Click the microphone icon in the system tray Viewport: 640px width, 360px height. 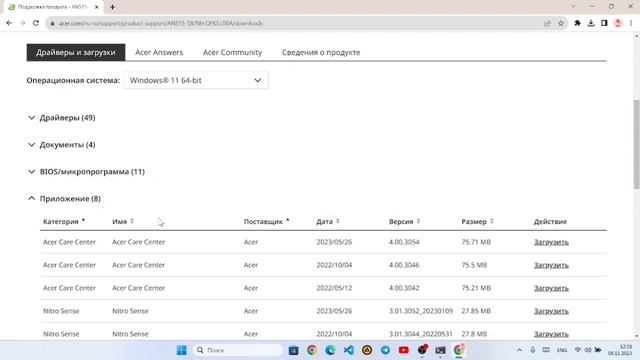[533, 350]
